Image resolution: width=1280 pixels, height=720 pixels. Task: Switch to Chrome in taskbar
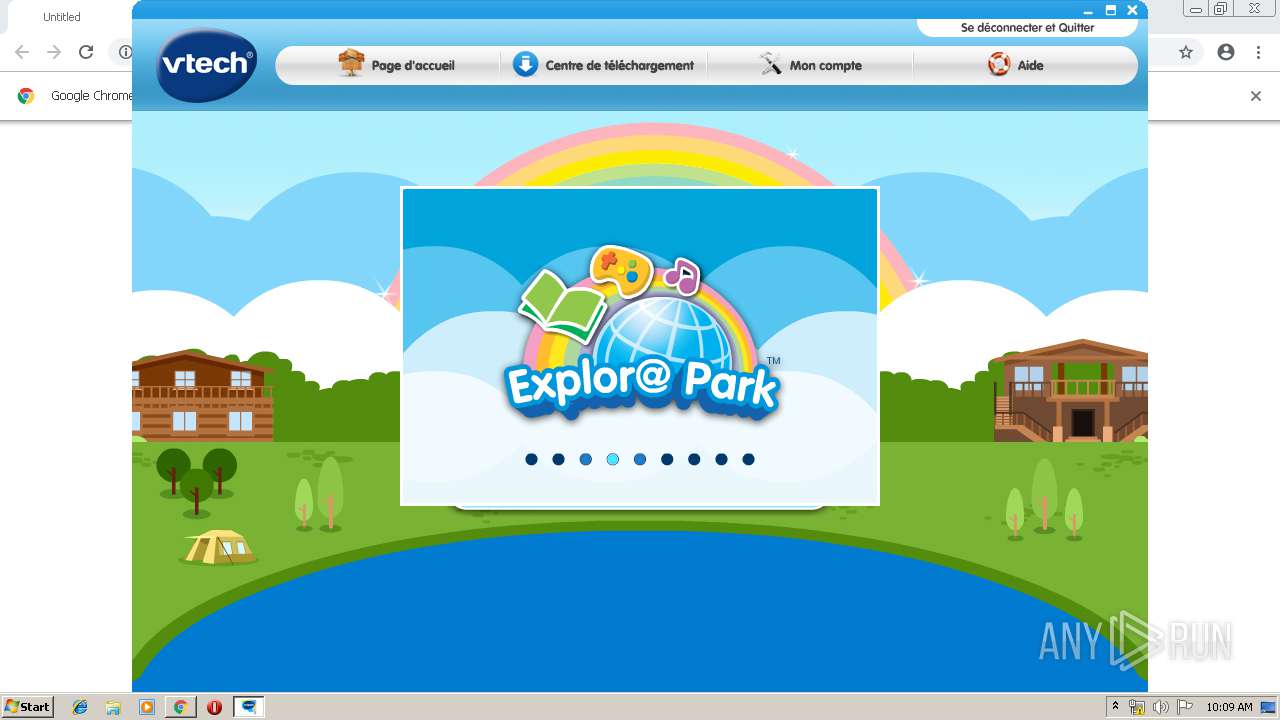pos(180,707)
